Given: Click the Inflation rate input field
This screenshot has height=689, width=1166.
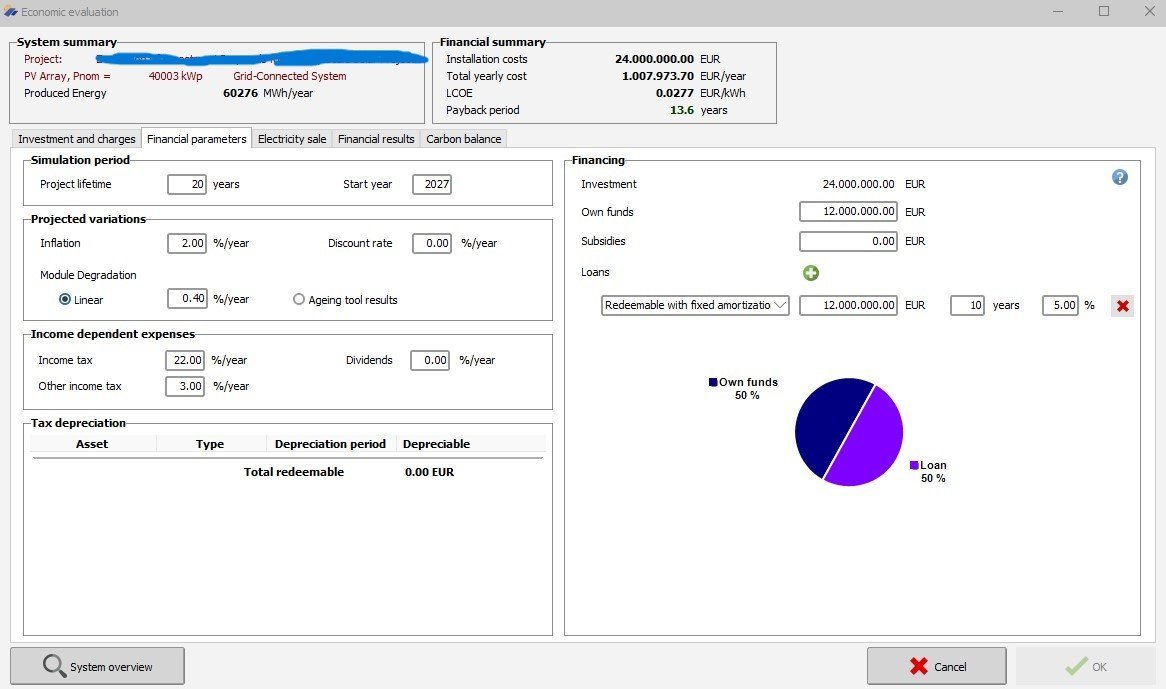Looking at the screenshot, I should click(186, 243).
